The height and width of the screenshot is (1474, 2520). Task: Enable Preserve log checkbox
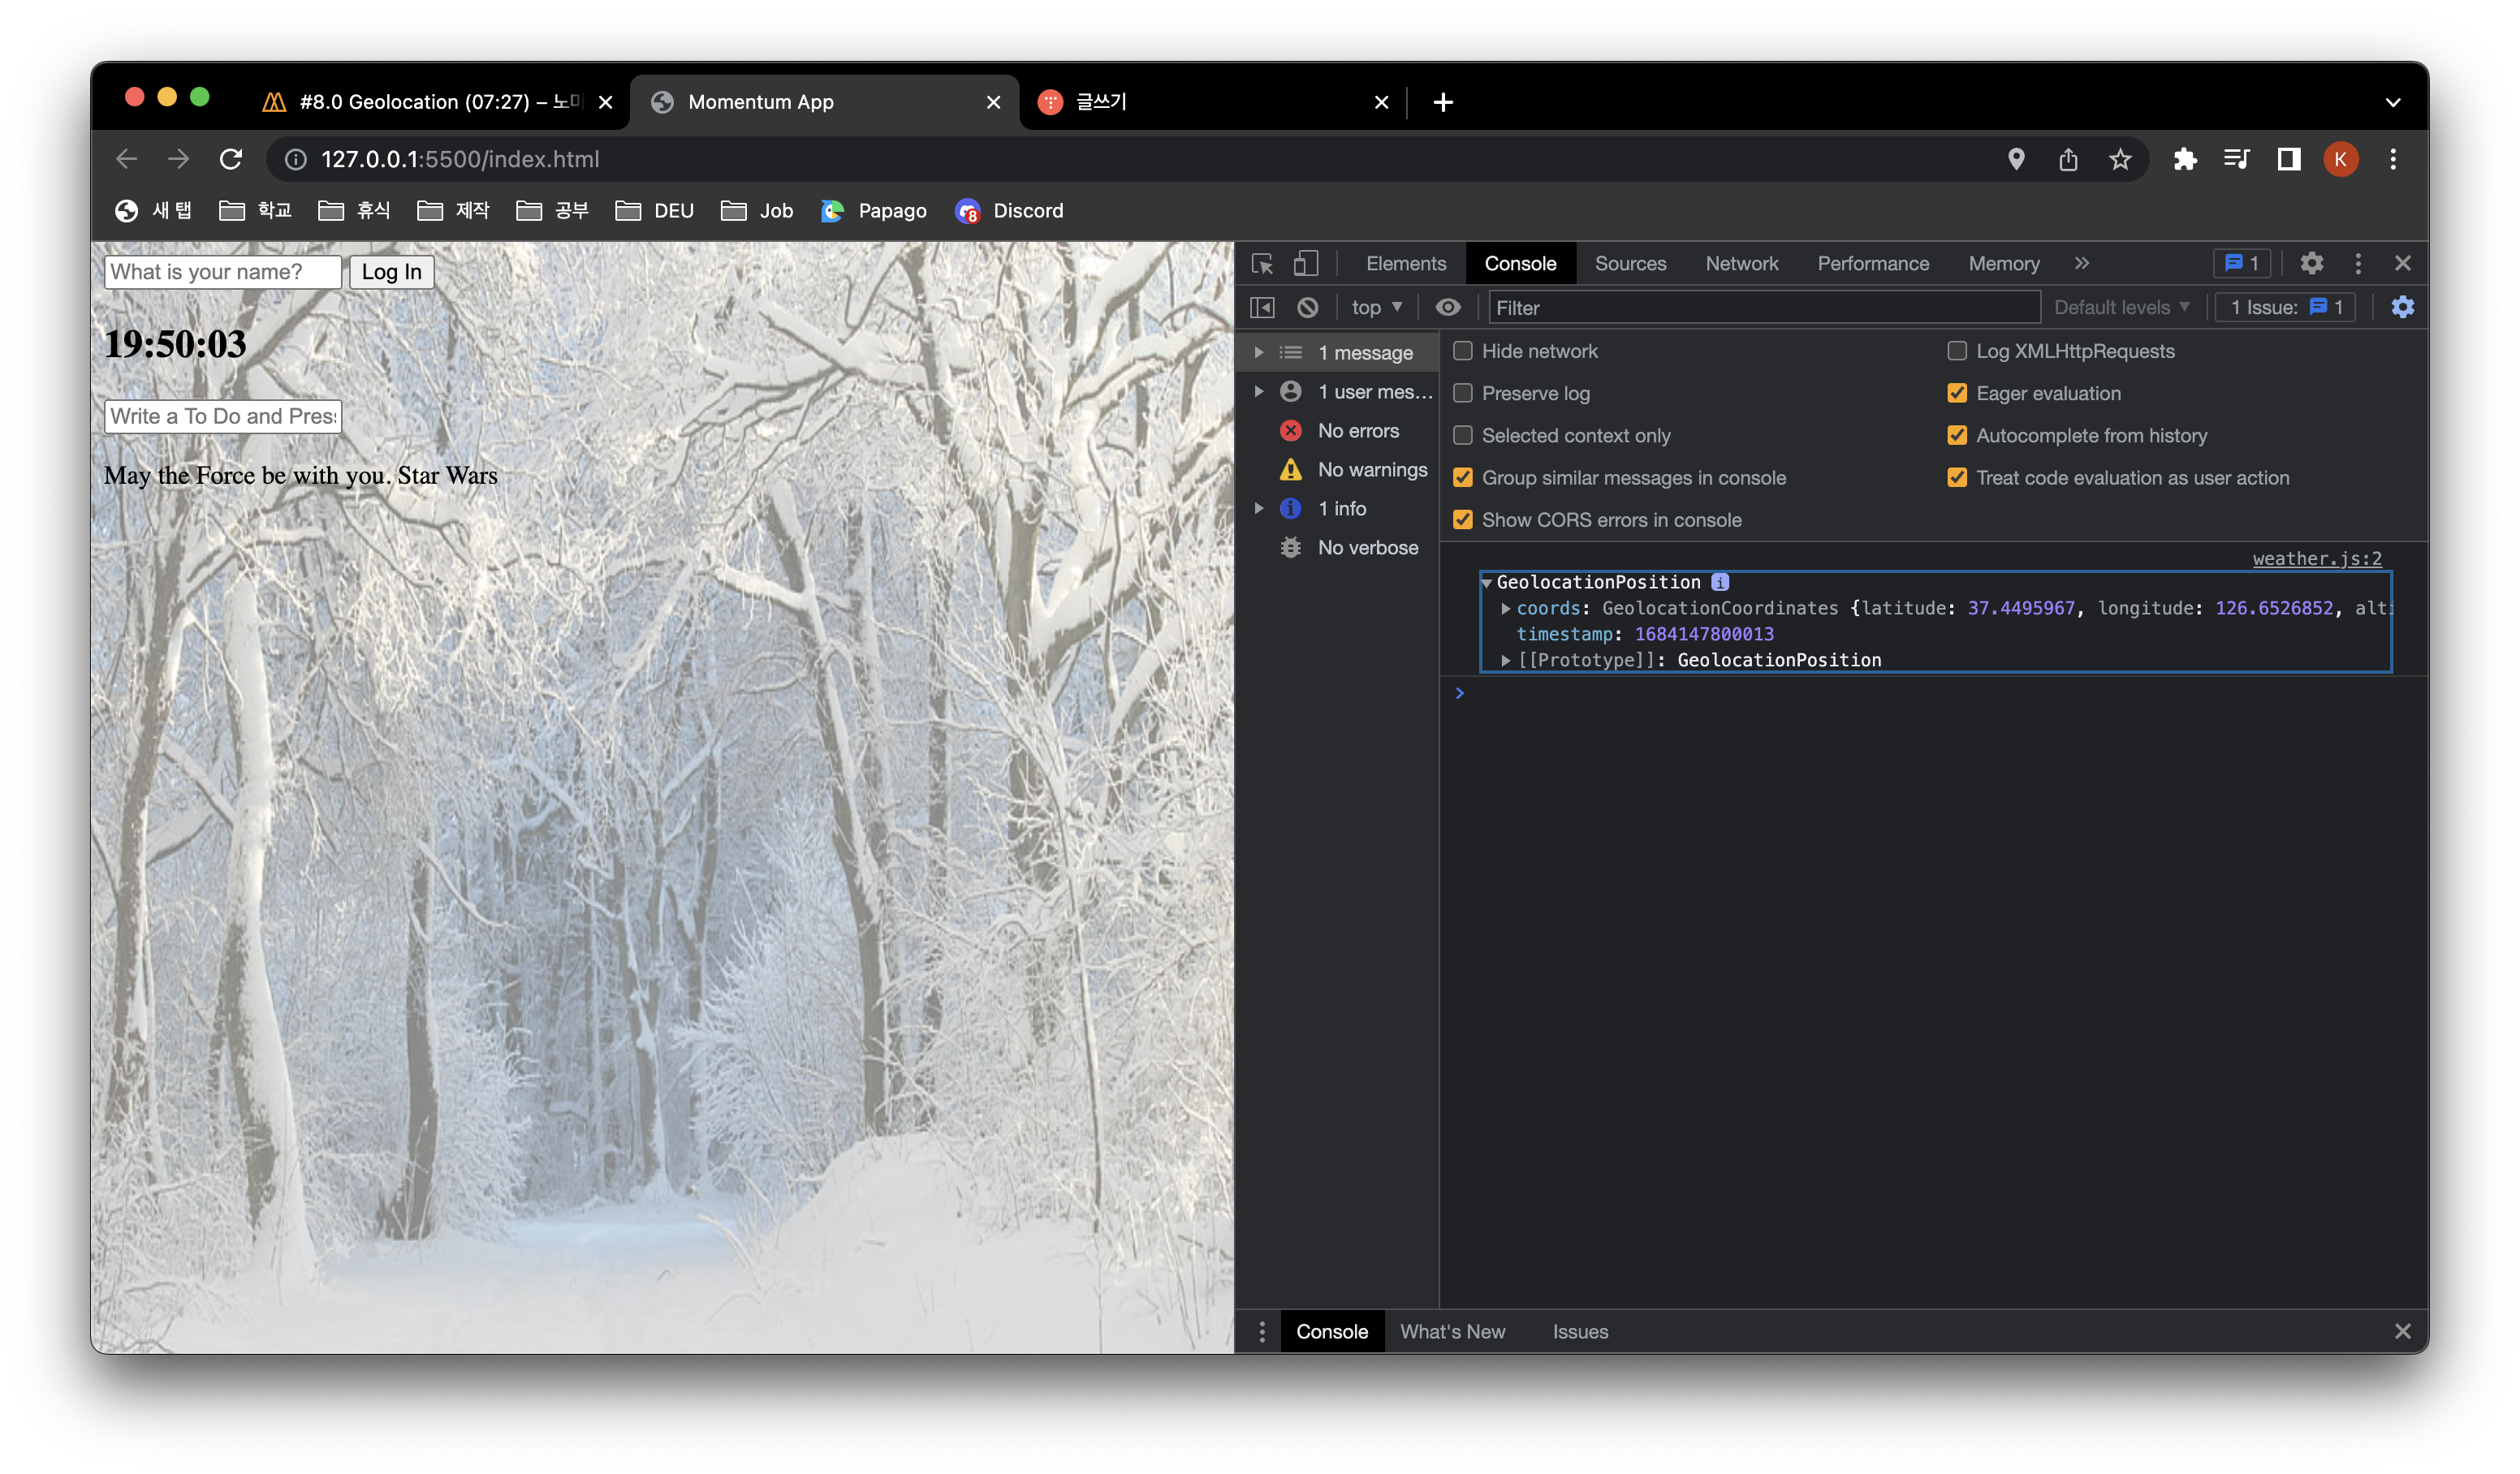point(1463,393)
